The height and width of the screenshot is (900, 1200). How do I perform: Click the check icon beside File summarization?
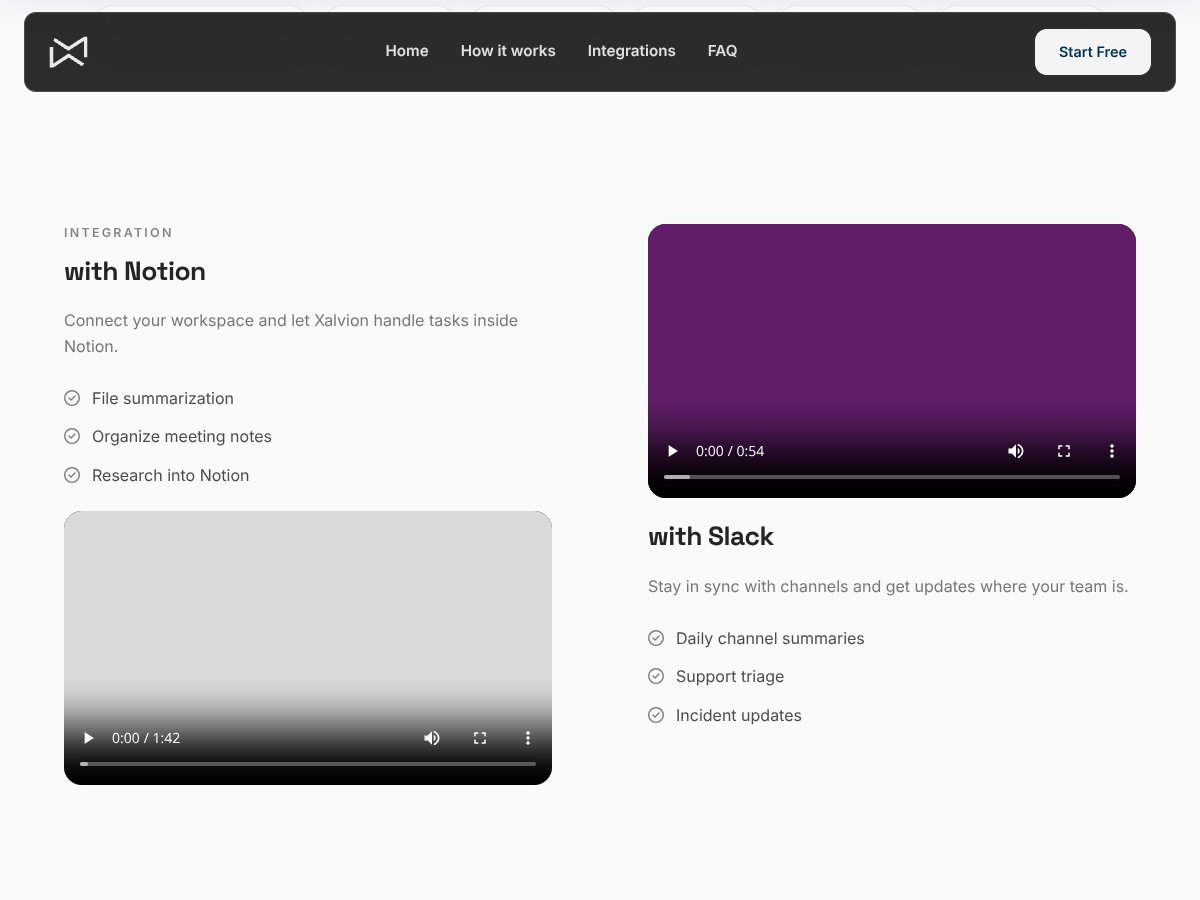tap(72, 398)
